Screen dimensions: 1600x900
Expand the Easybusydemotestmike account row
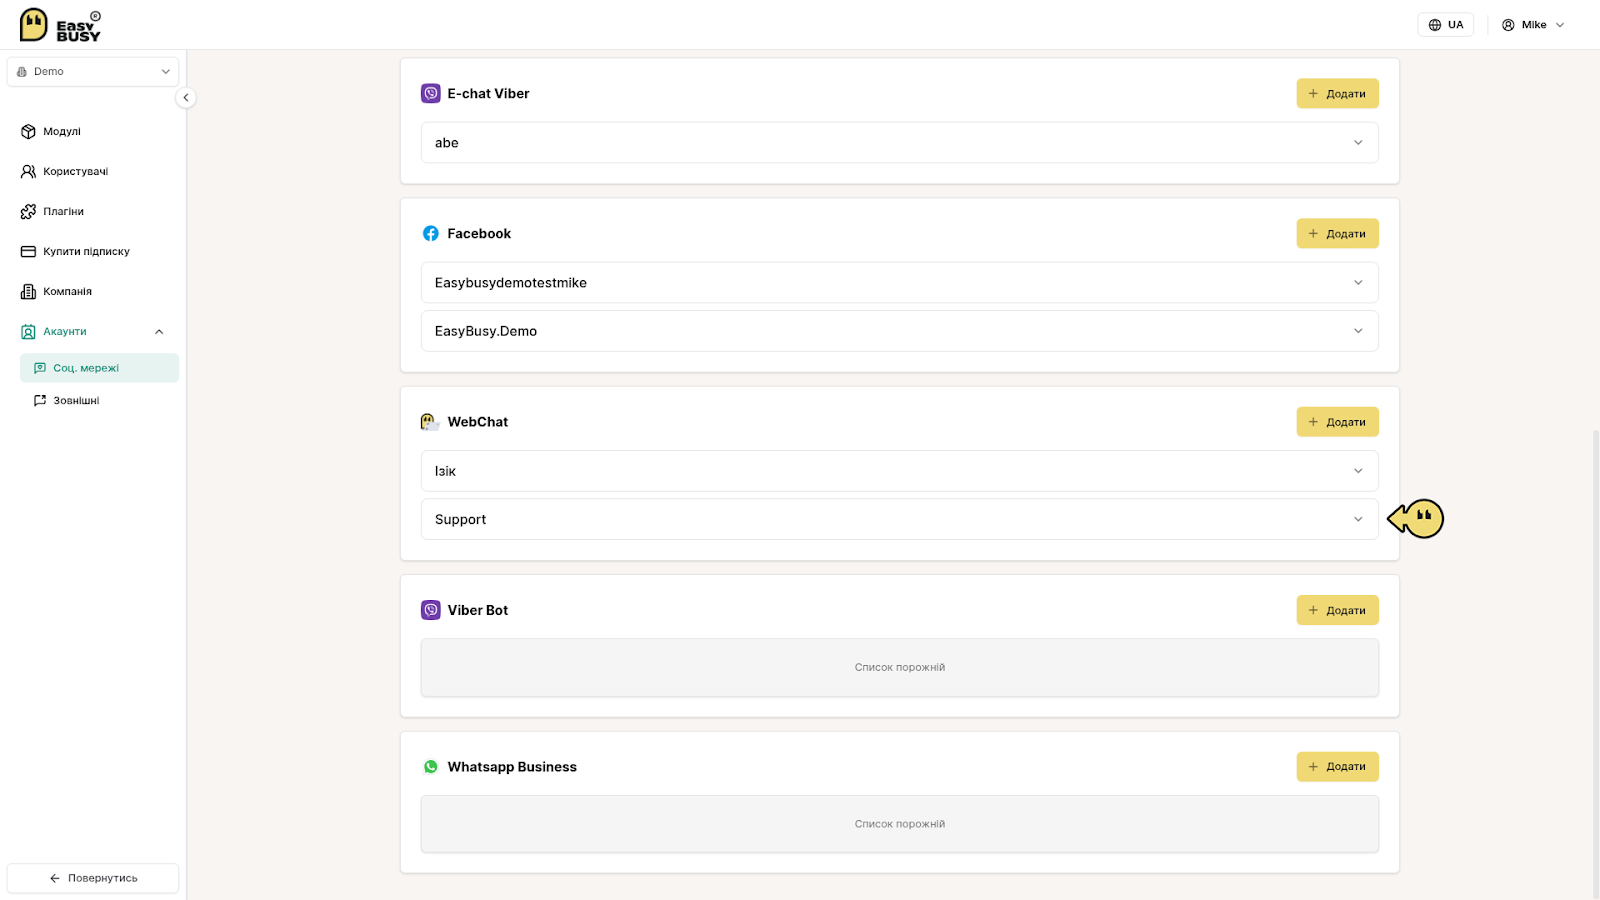(899, 283)
